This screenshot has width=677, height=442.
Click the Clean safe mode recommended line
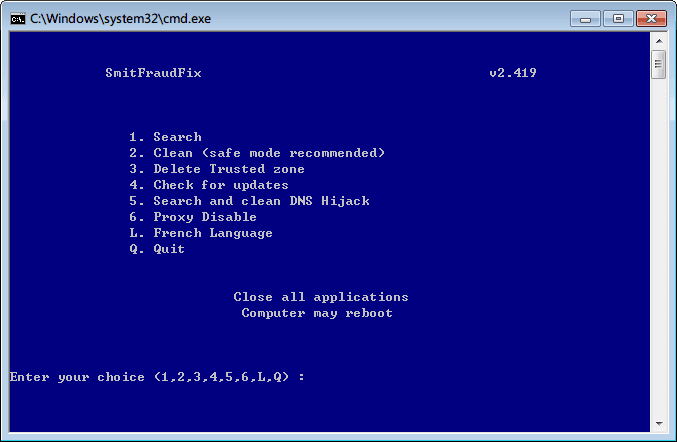tap(257, 153)
